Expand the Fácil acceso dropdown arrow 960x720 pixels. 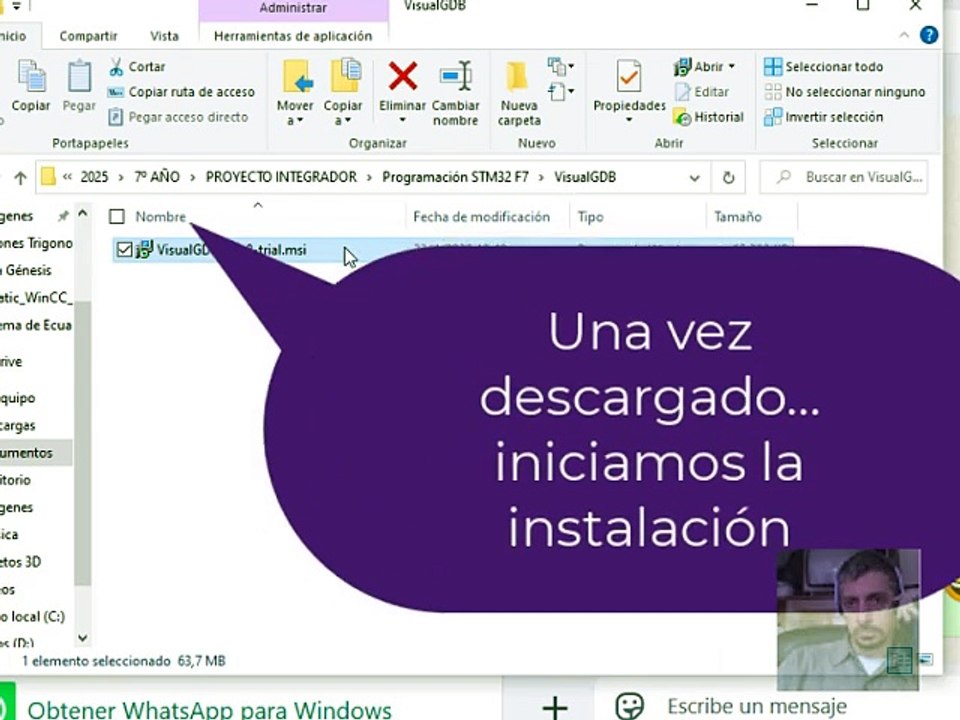(x=571, y=92)
